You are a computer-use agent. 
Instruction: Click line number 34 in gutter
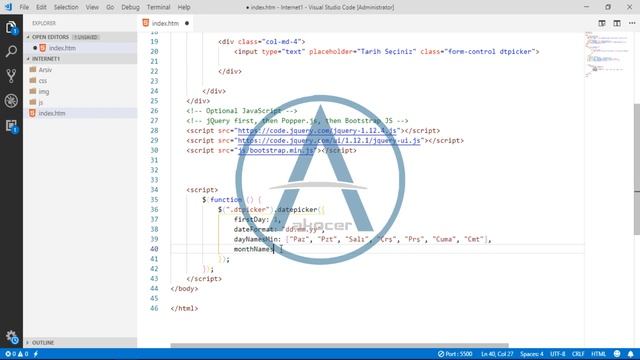(x=154, y=190)
